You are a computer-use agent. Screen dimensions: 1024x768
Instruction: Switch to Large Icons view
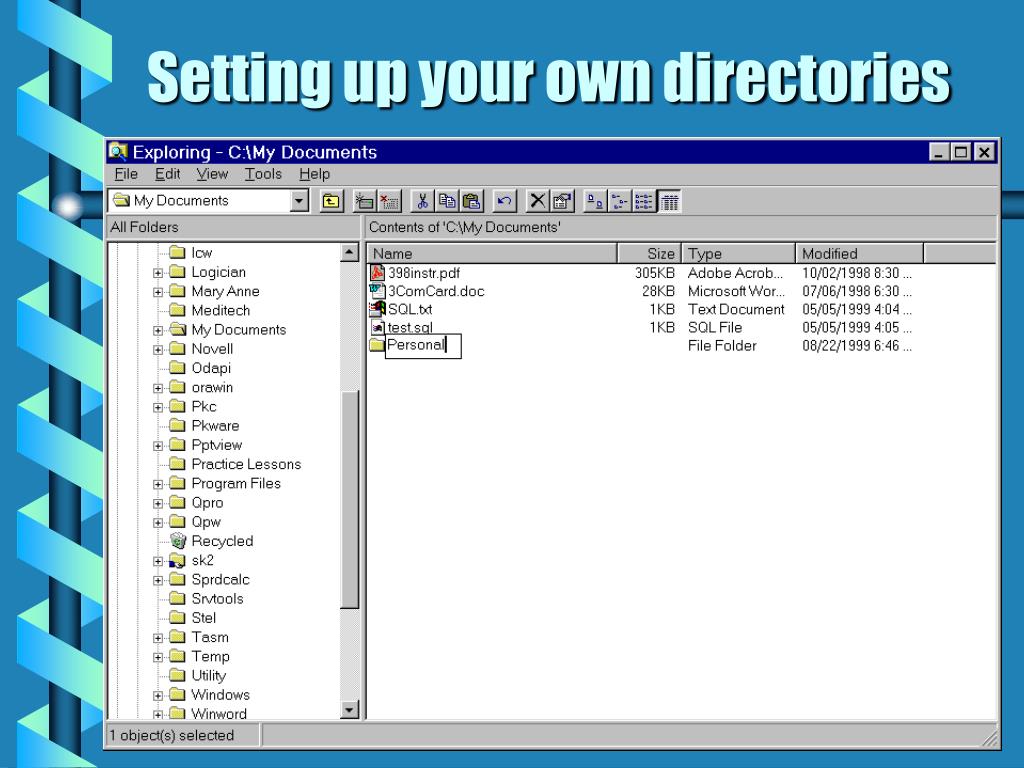595,201
